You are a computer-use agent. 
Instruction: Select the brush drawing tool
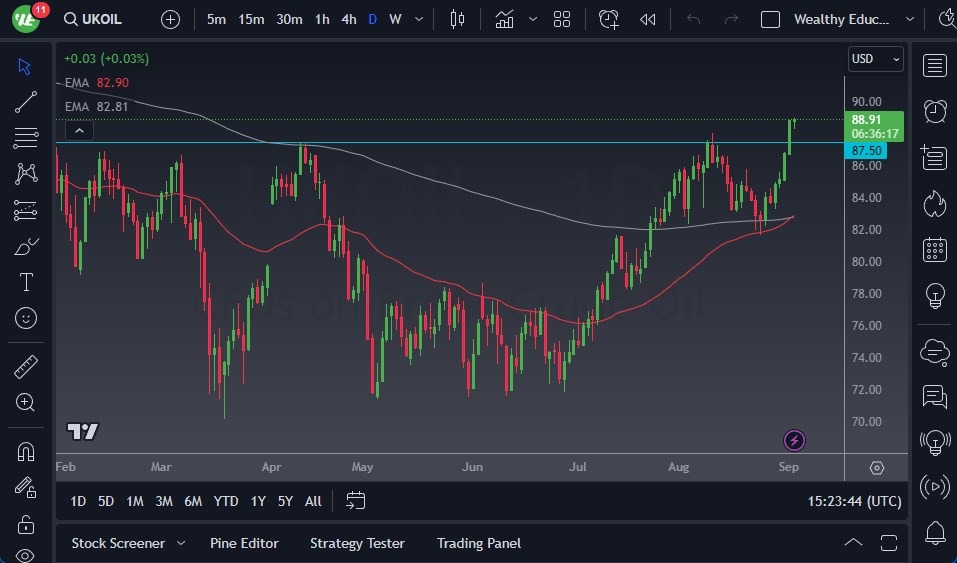(26, 246)
